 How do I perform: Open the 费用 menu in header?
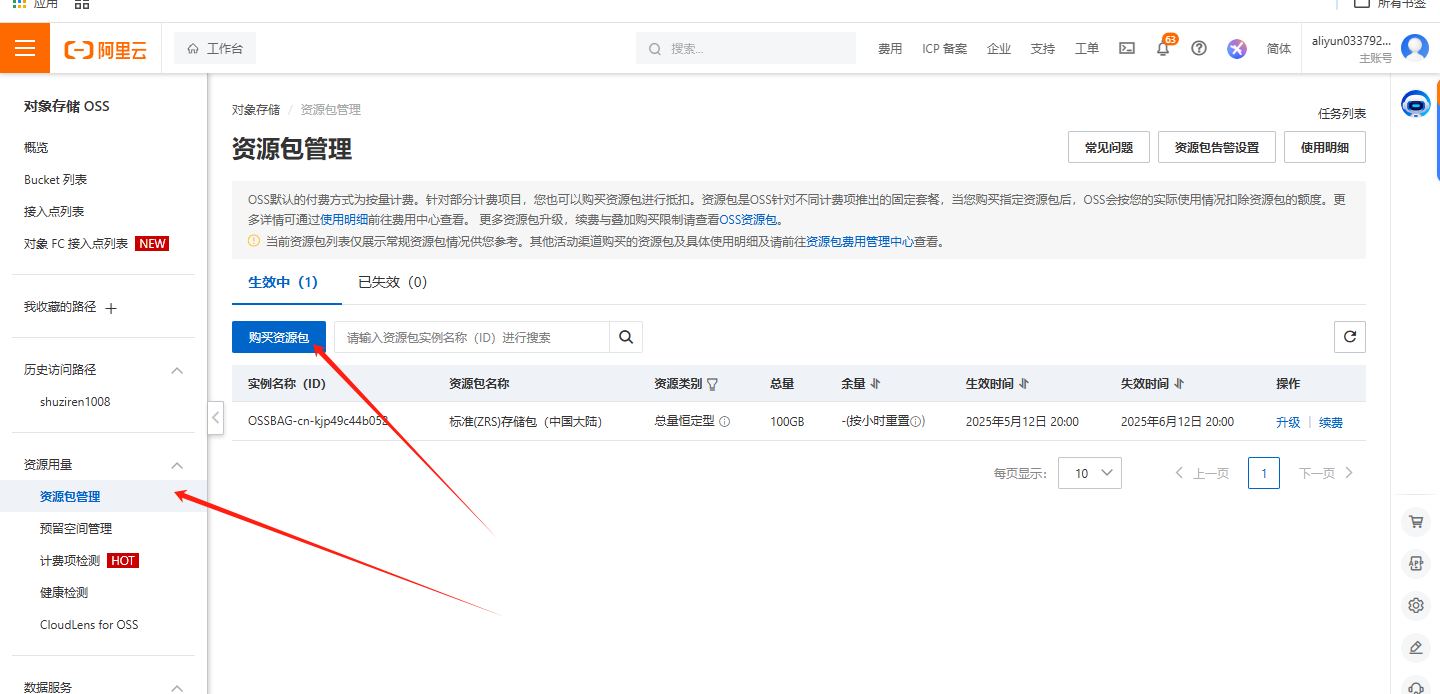(x=890, y=48)
